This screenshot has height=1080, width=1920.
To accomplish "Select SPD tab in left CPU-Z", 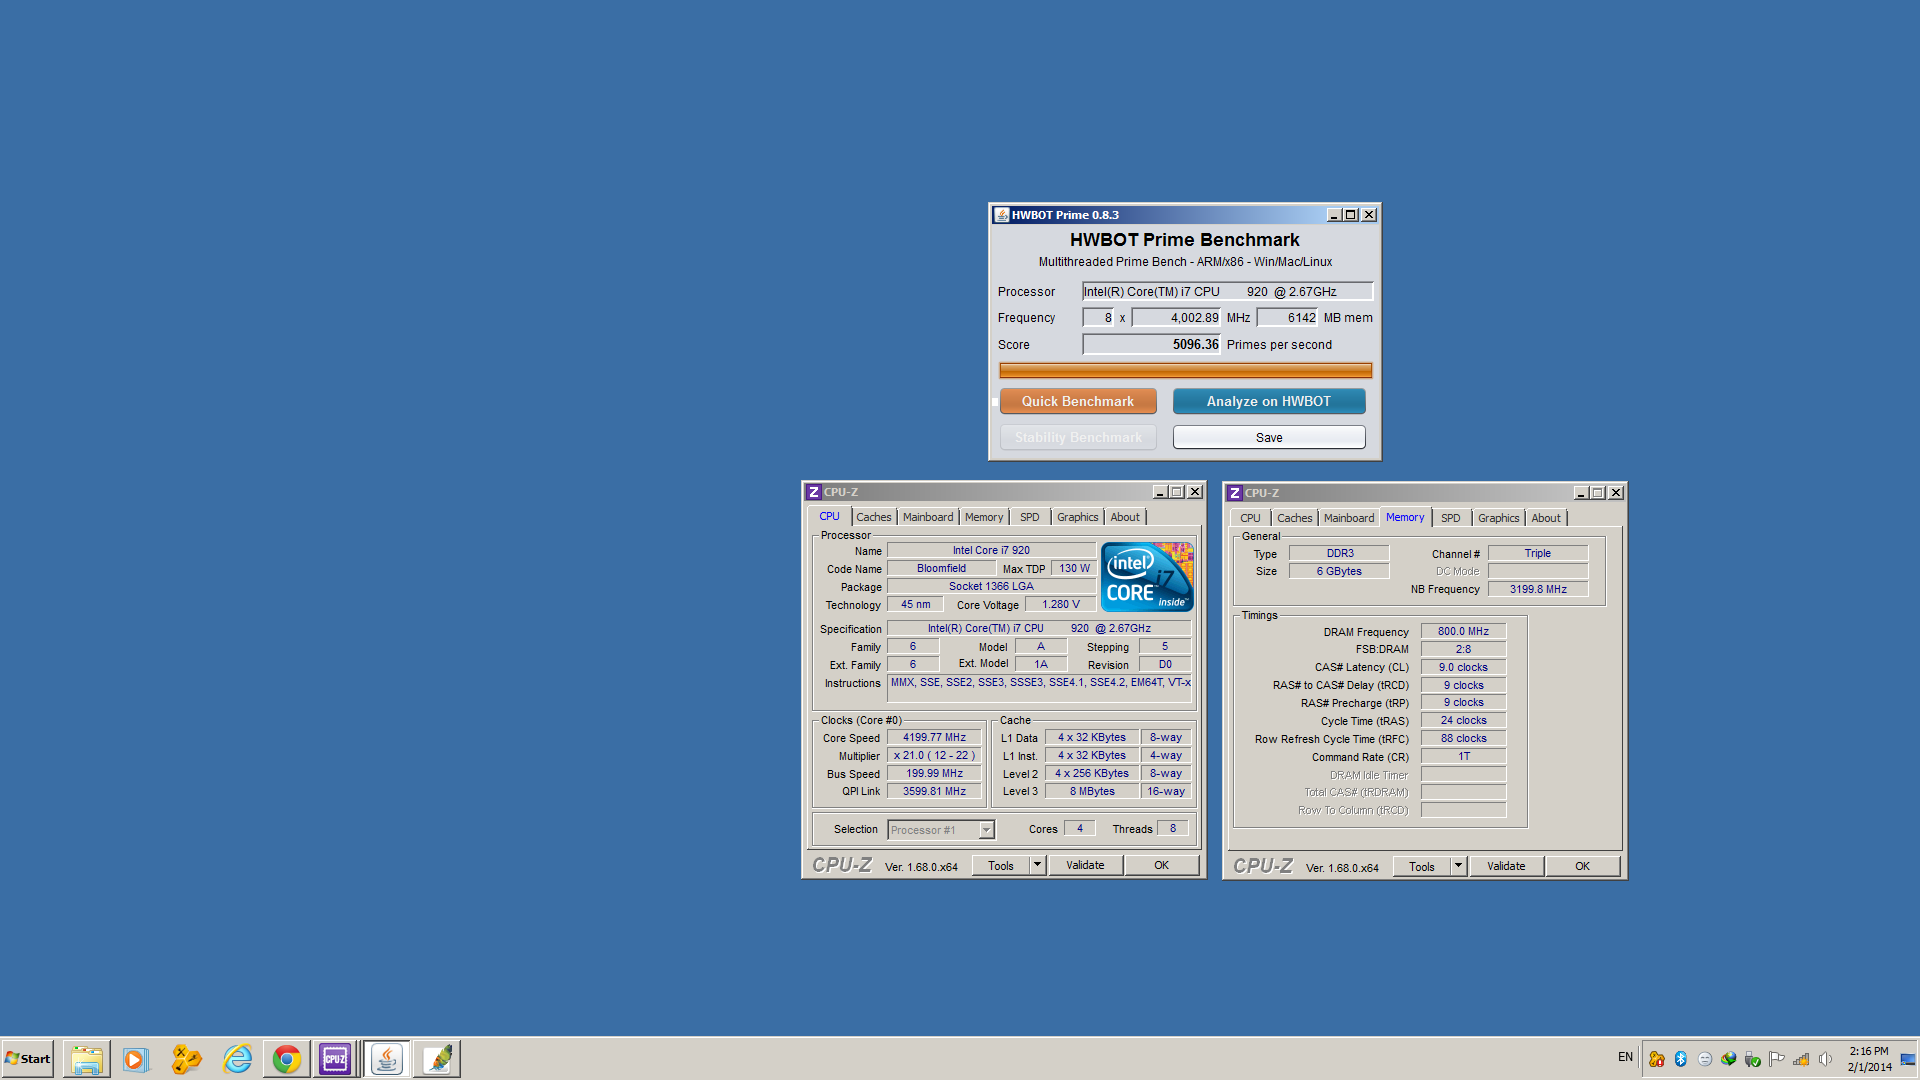I will [x=1030, y=517].
